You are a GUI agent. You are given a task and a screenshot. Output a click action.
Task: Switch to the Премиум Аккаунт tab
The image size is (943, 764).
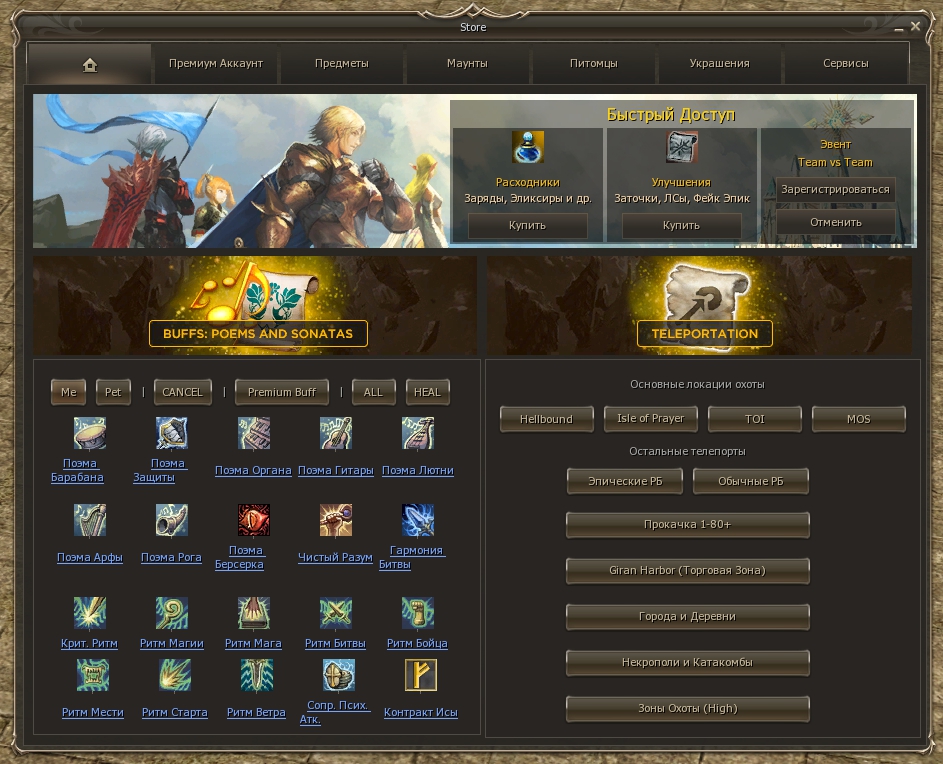point(216,64)
